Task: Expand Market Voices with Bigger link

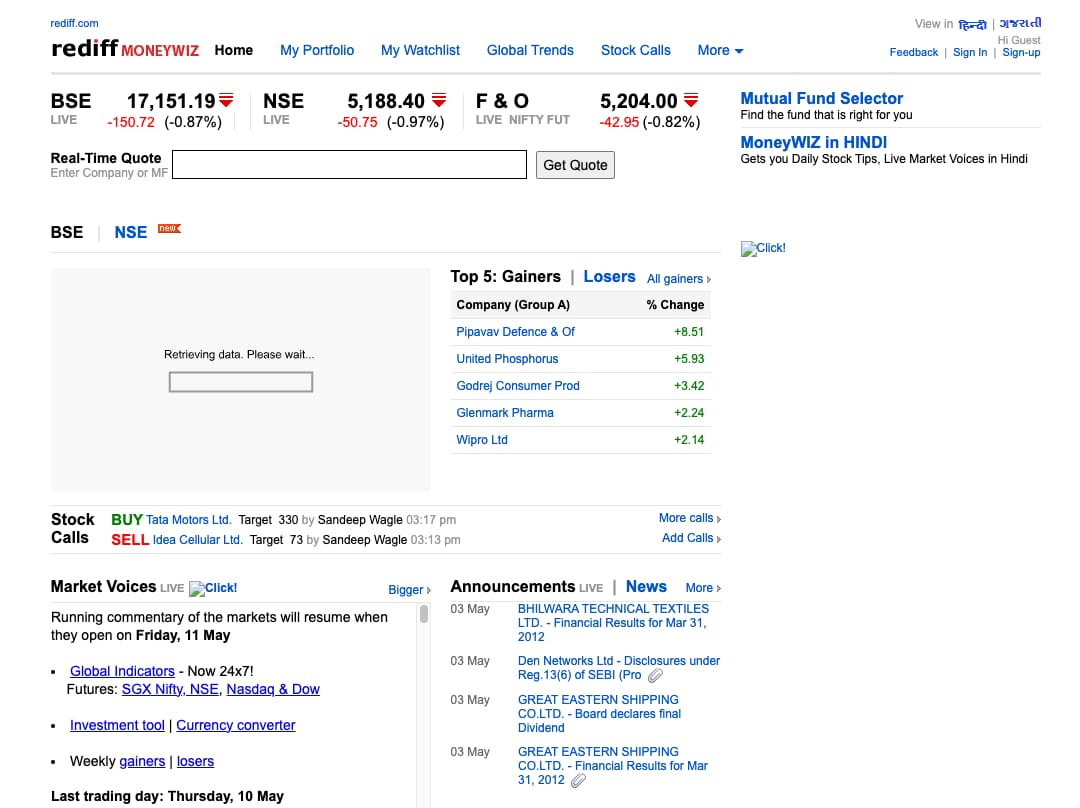Action: coord(409,590)
